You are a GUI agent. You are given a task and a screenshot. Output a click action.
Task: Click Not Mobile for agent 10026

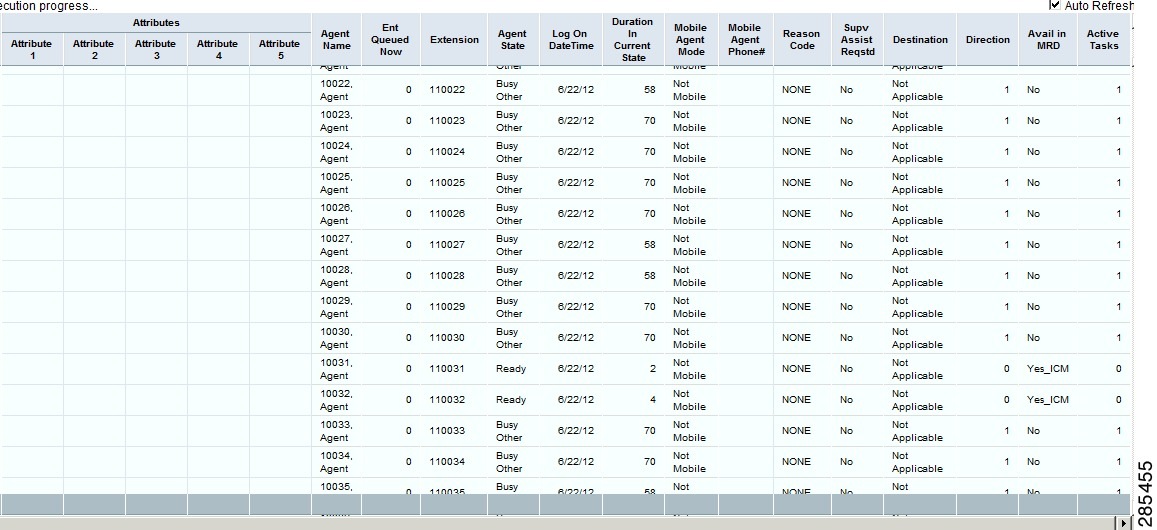689,214
